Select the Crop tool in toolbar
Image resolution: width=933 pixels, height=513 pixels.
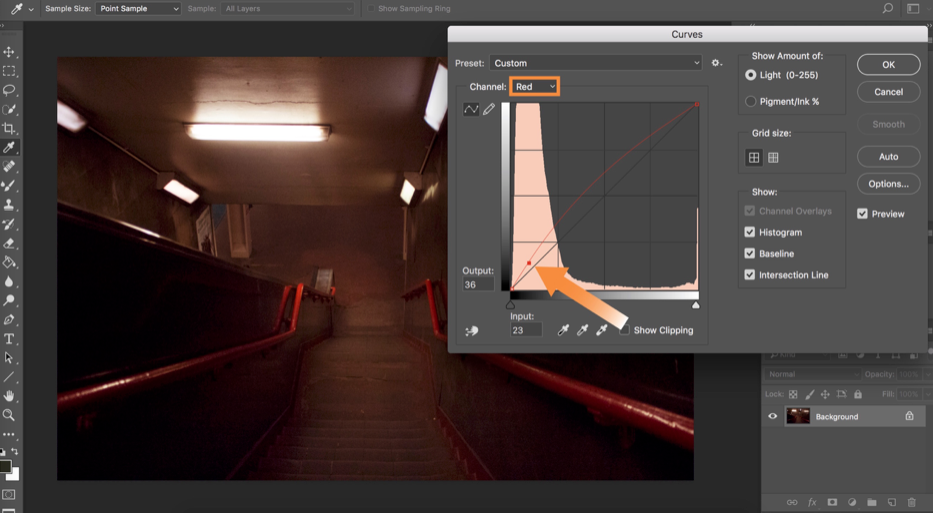[x=9, y=128]
